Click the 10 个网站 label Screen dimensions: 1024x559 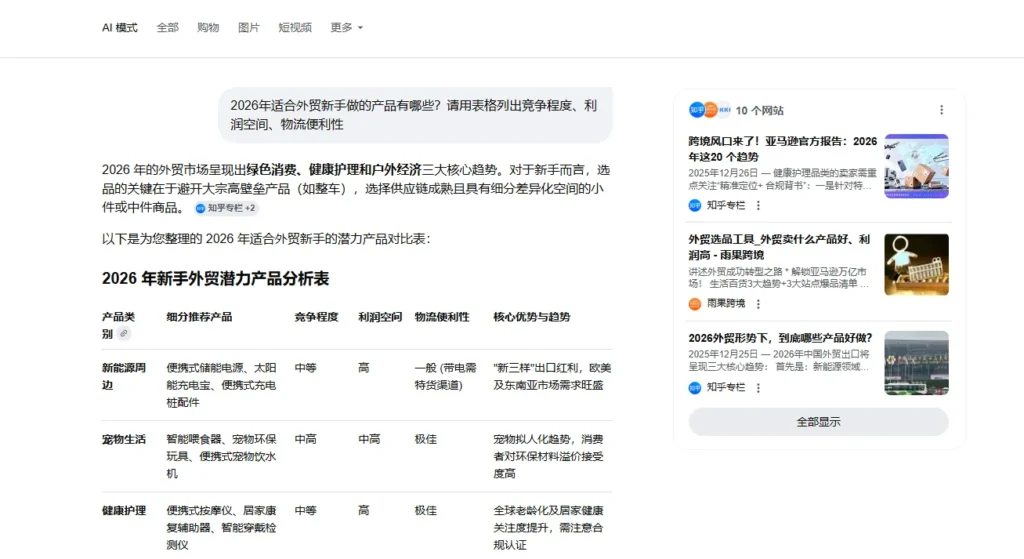pyautogui.click(x=760, y=110)
